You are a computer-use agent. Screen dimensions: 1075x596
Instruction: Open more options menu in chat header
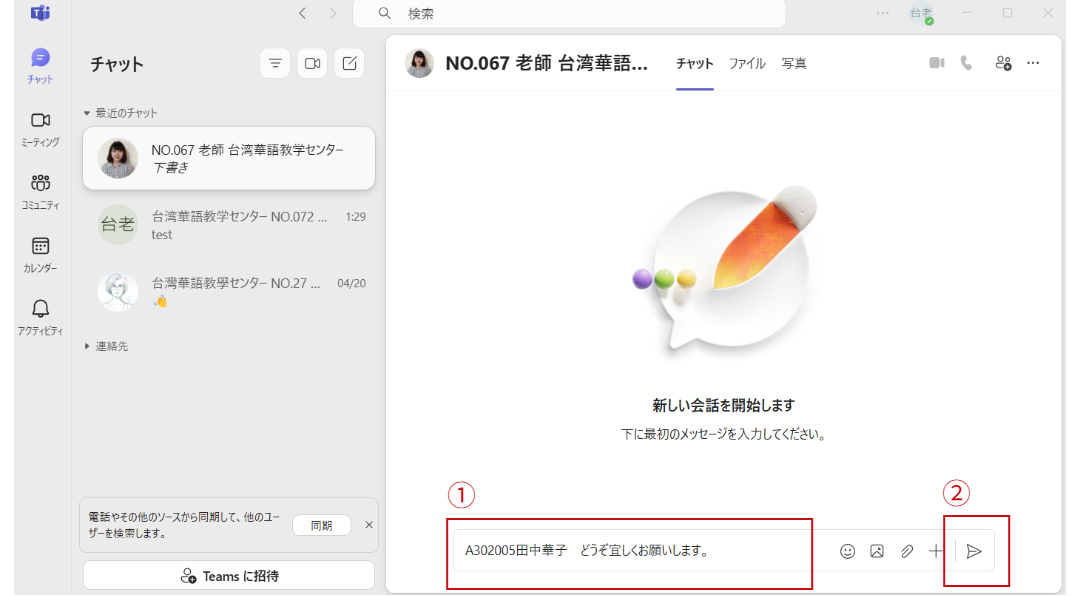click(x=1033, y=63)
